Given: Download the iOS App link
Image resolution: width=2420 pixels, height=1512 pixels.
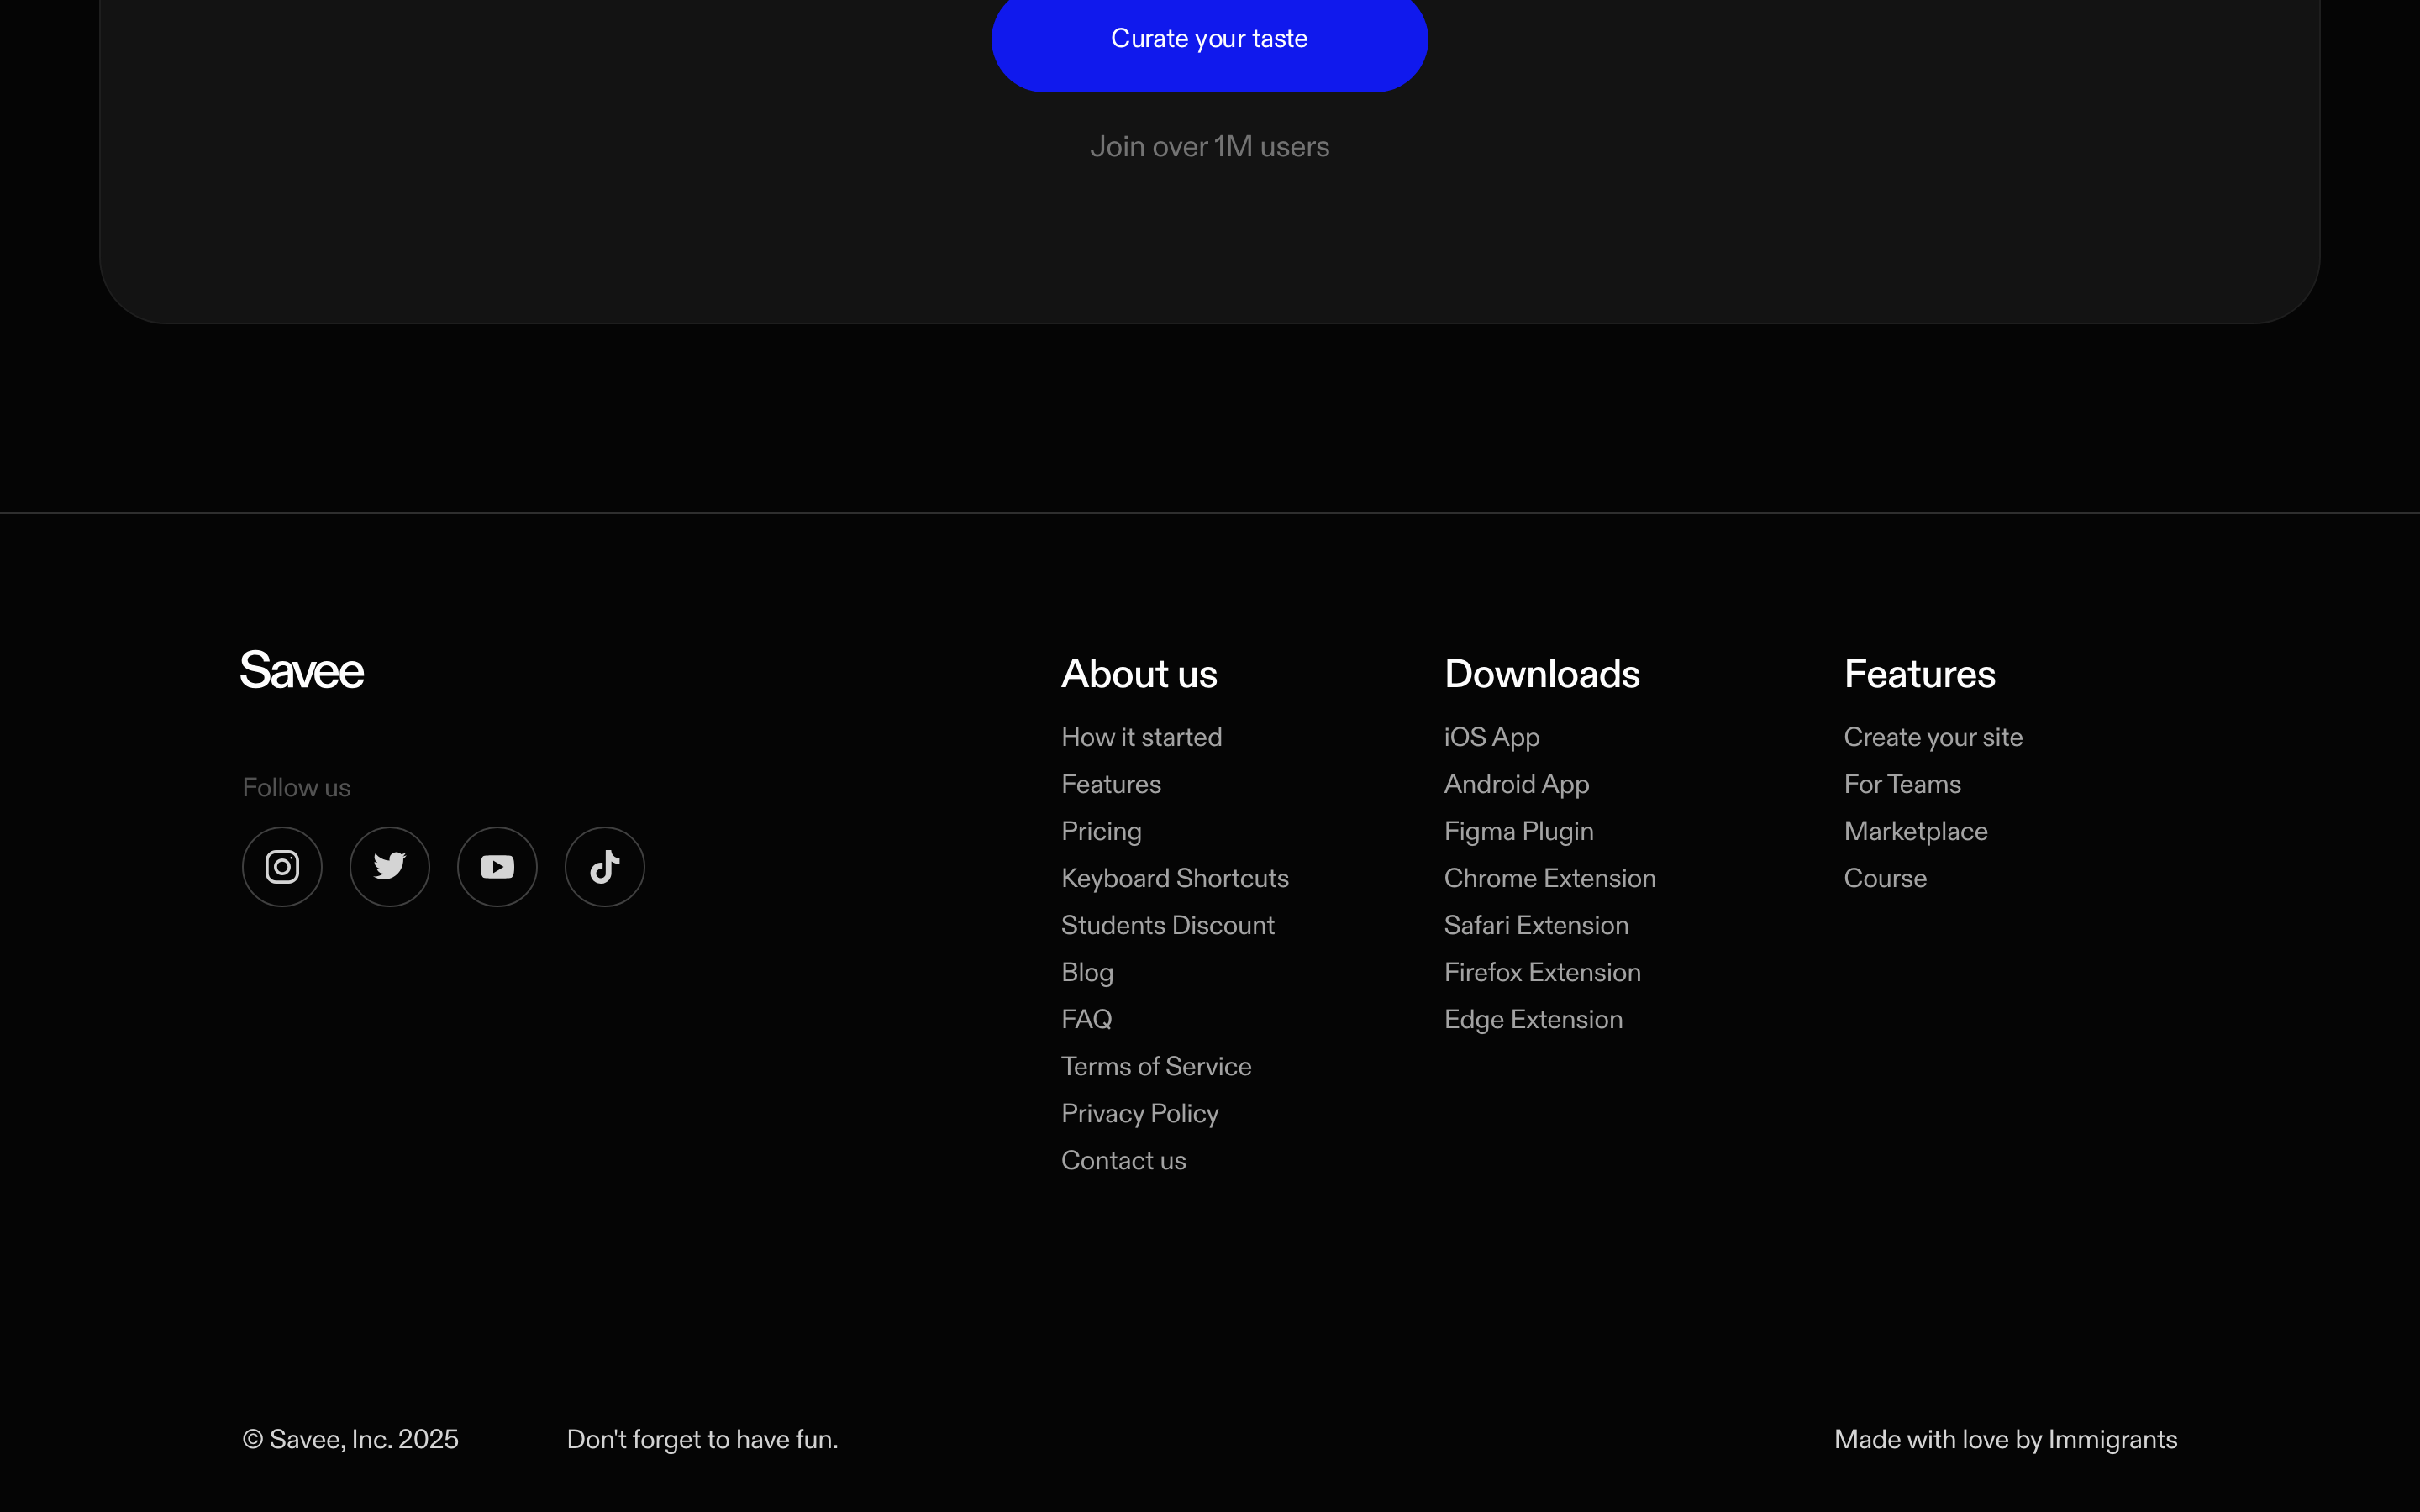Looking at the screenshot, I should click(1491, 737).
